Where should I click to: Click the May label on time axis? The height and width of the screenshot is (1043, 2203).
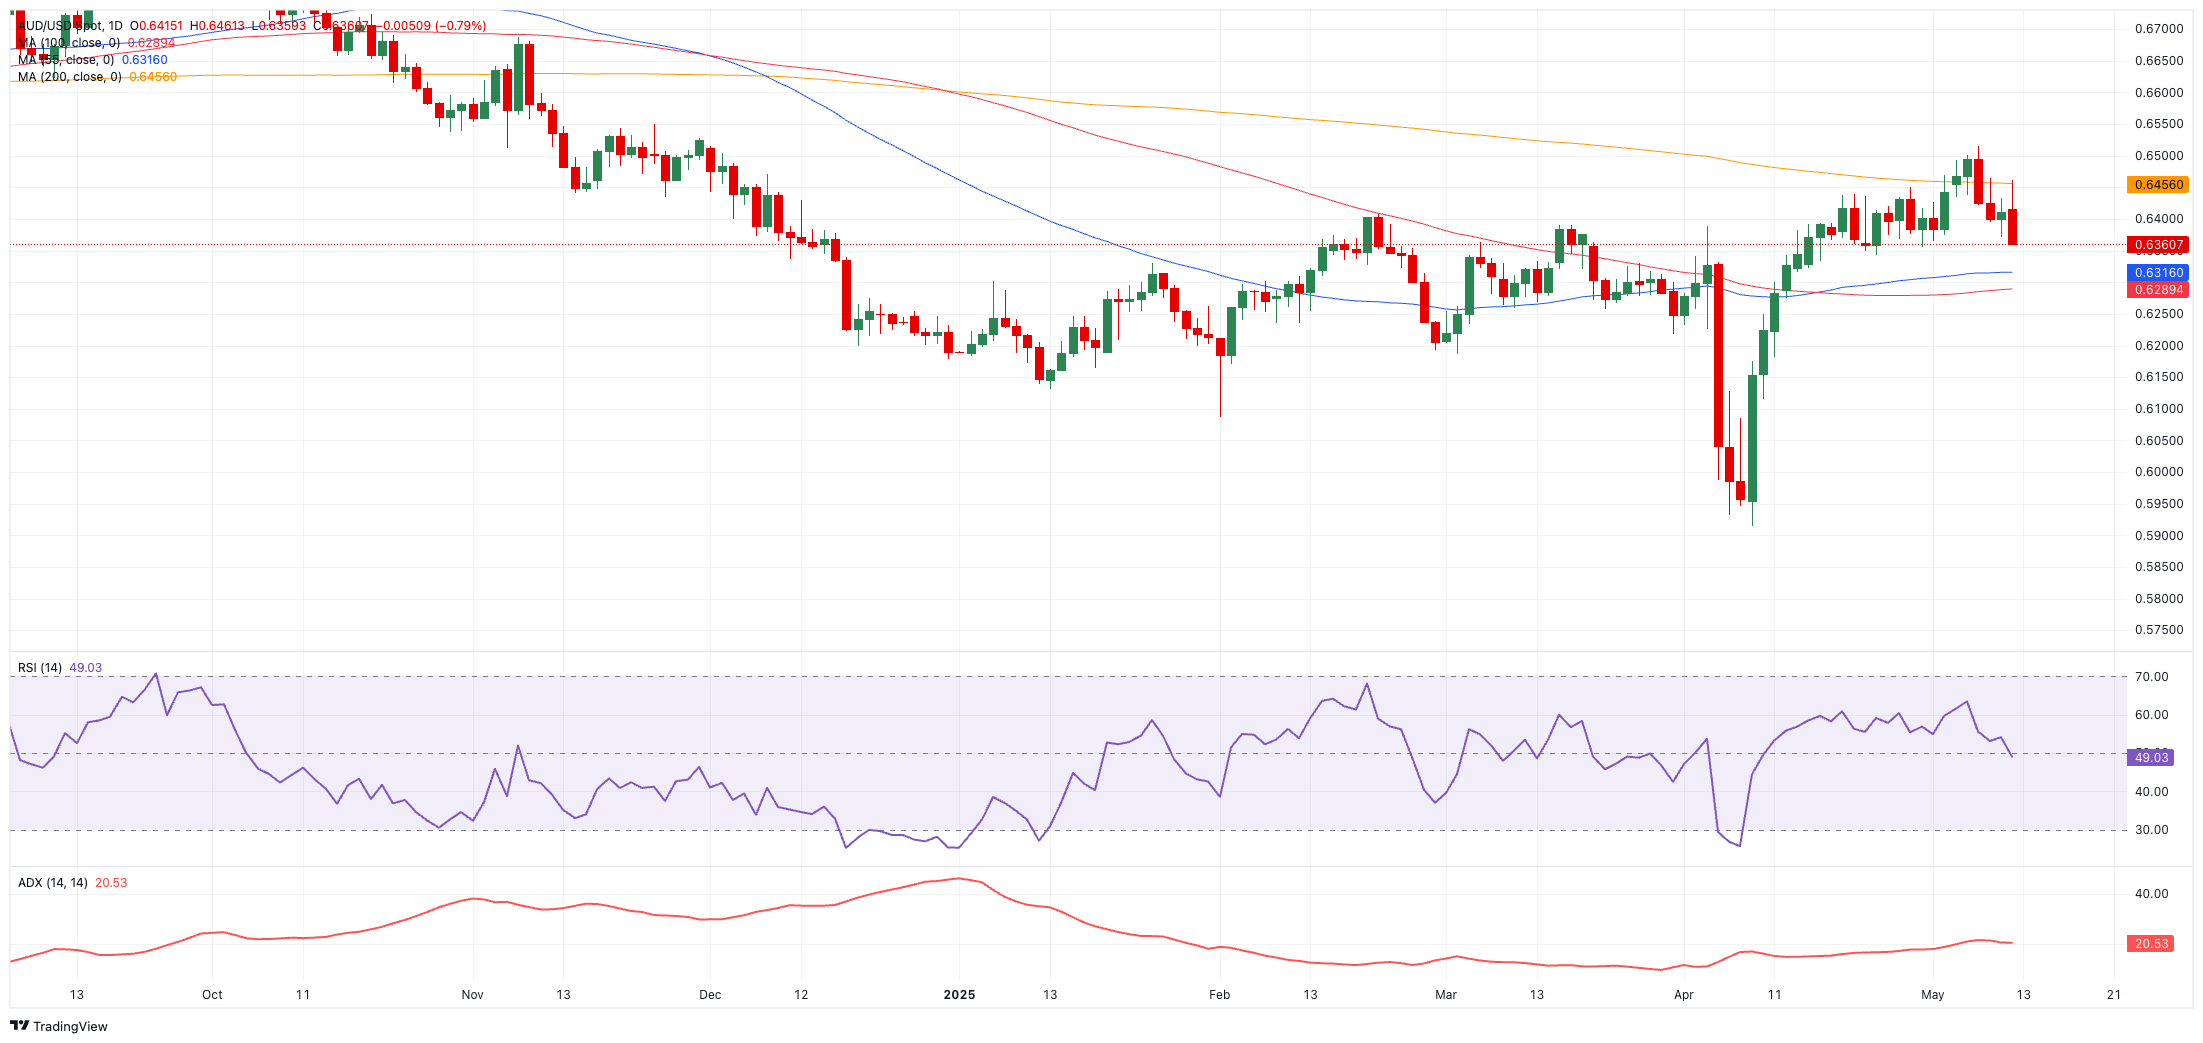(x=1932, y=995)
